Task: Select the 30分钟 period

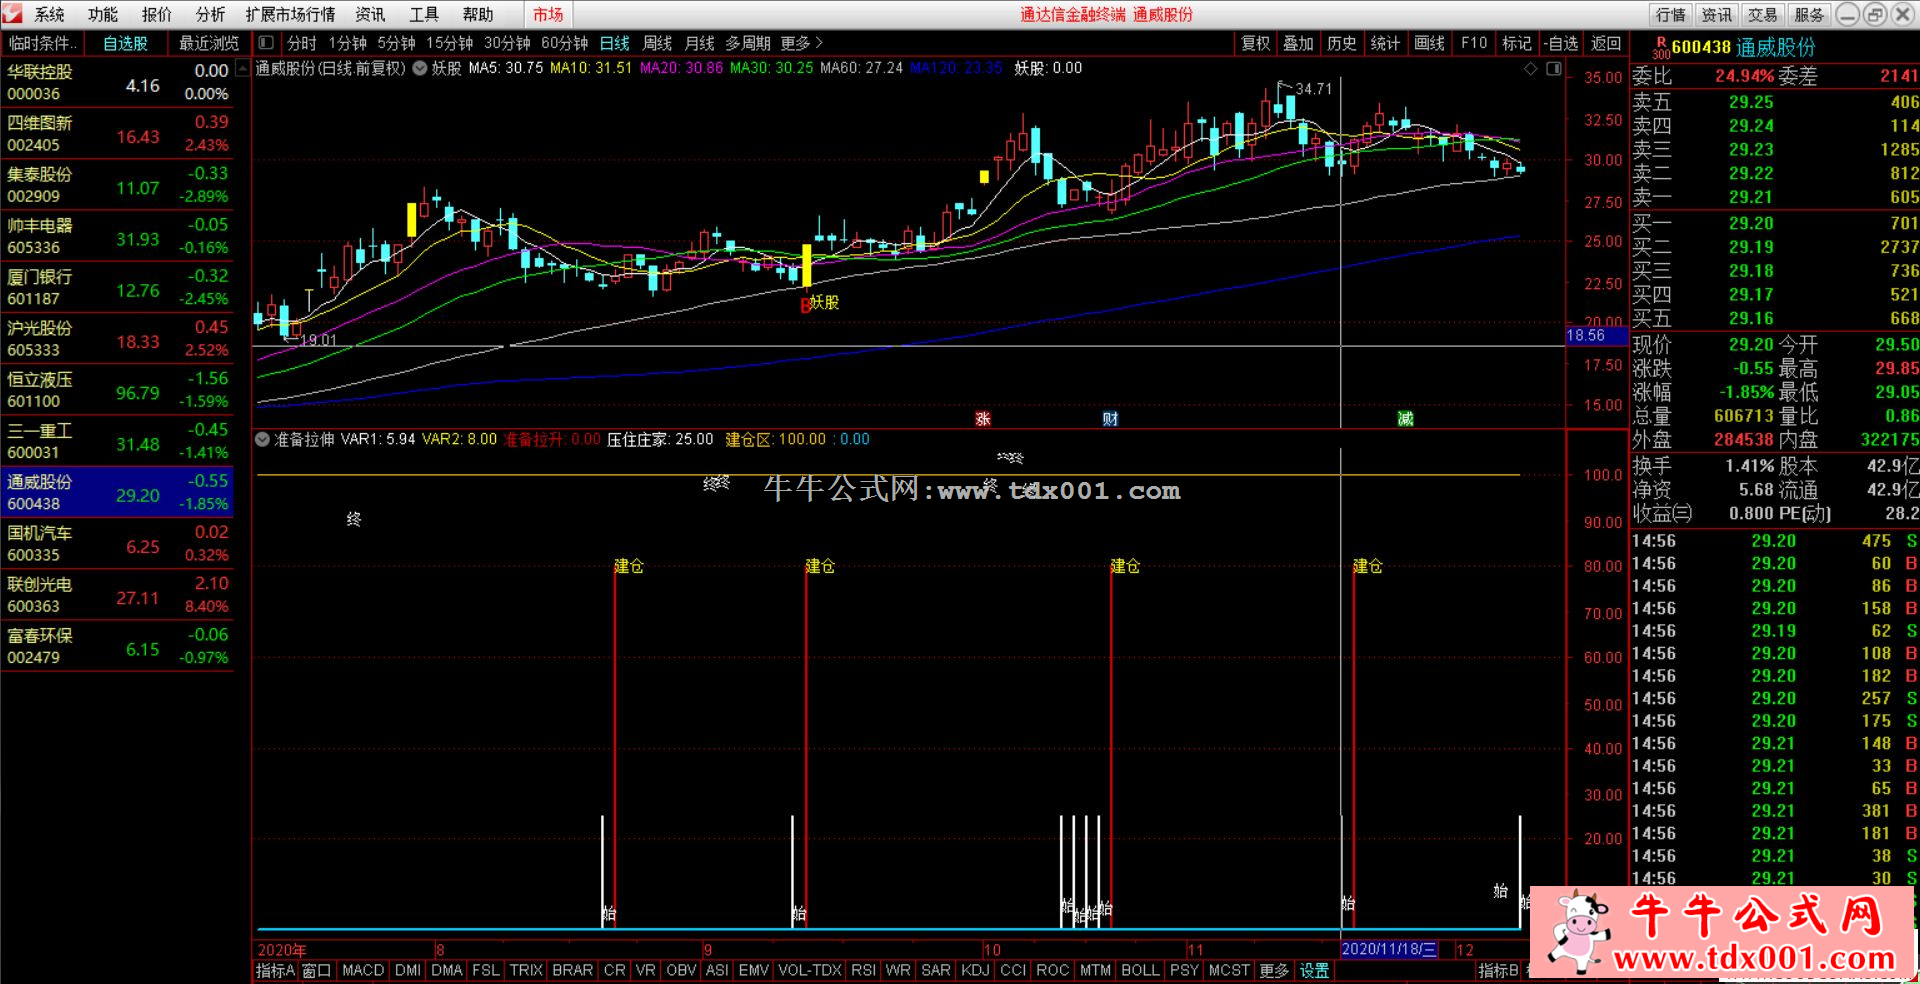Action: pyautogui.click(x=507, y=43)
